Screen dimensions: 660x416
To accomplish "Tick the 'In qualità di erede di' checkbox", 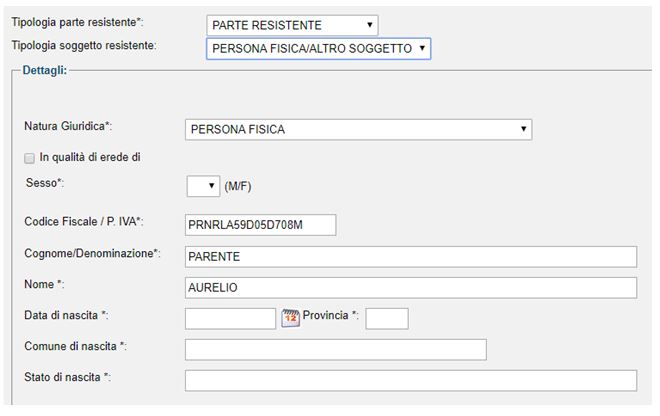I will tap(29, 158).
